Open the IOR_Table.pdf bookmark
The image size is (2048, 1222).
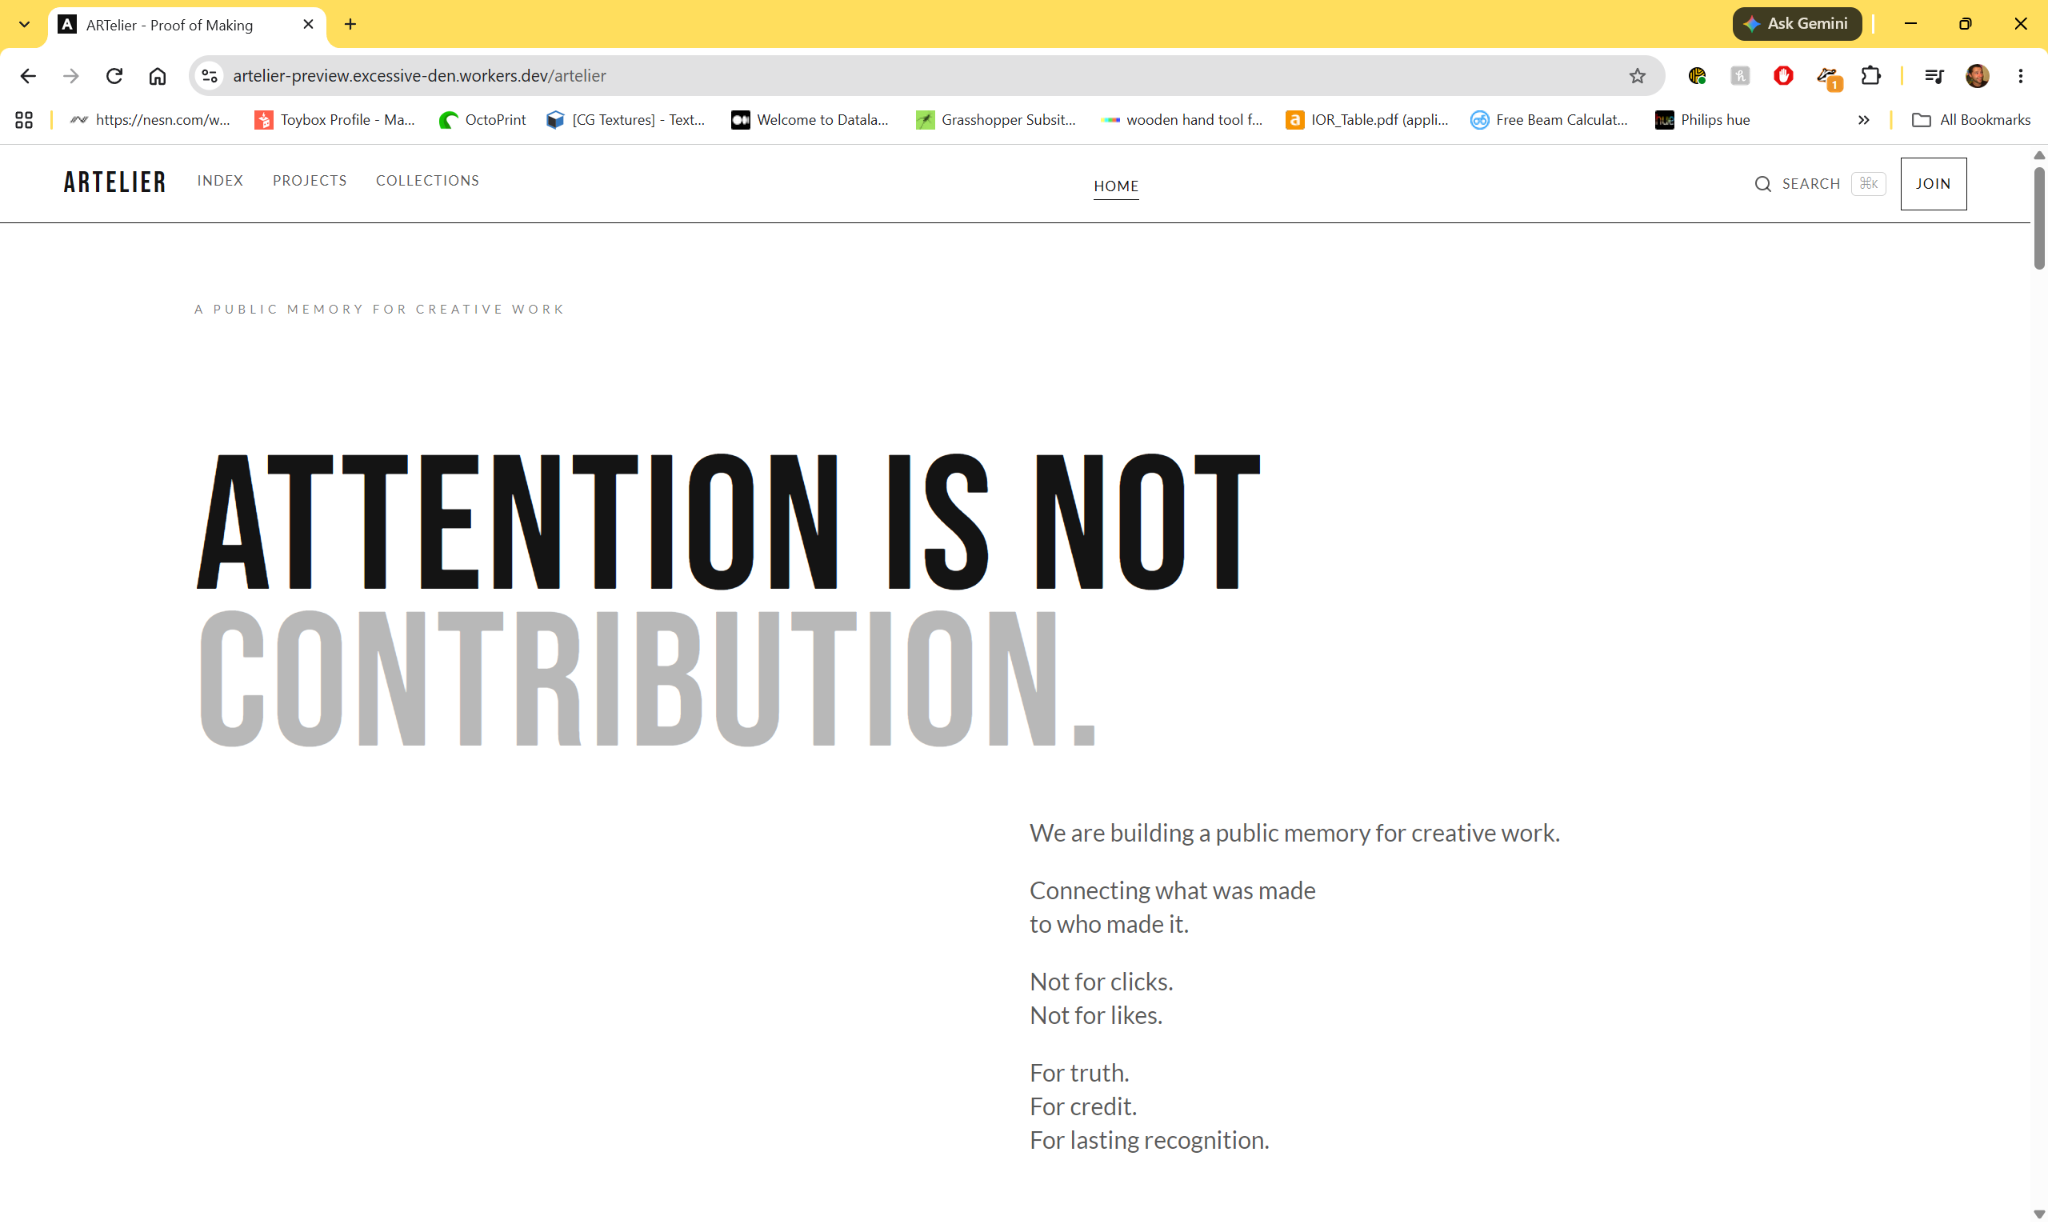1367,120
